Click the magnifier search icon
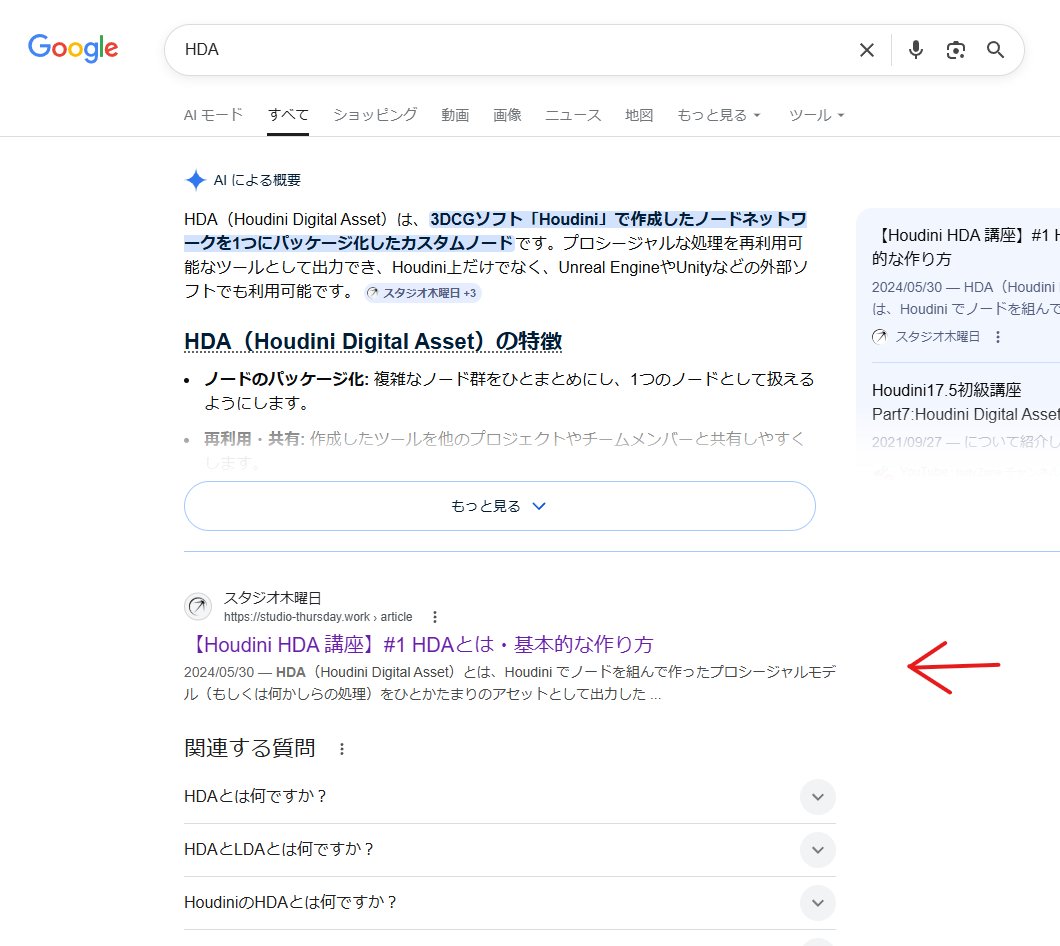Screen dimensions: 1060x946 pos(995,50)
